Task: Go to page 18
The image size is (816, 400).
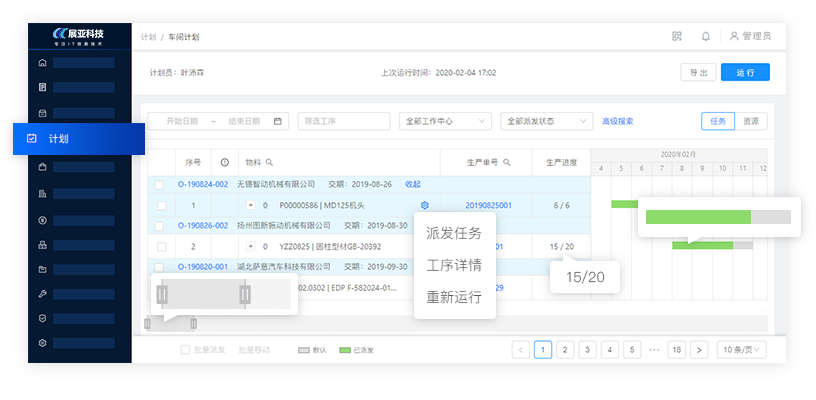Action: pos(677,350)
